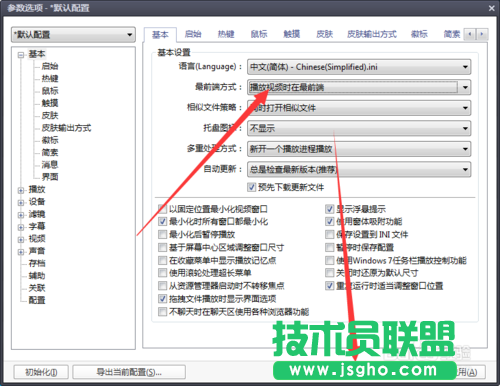Click the tab scroll left arrow
The height and width of the screenshot is (386, 500).
pos(470,34)
